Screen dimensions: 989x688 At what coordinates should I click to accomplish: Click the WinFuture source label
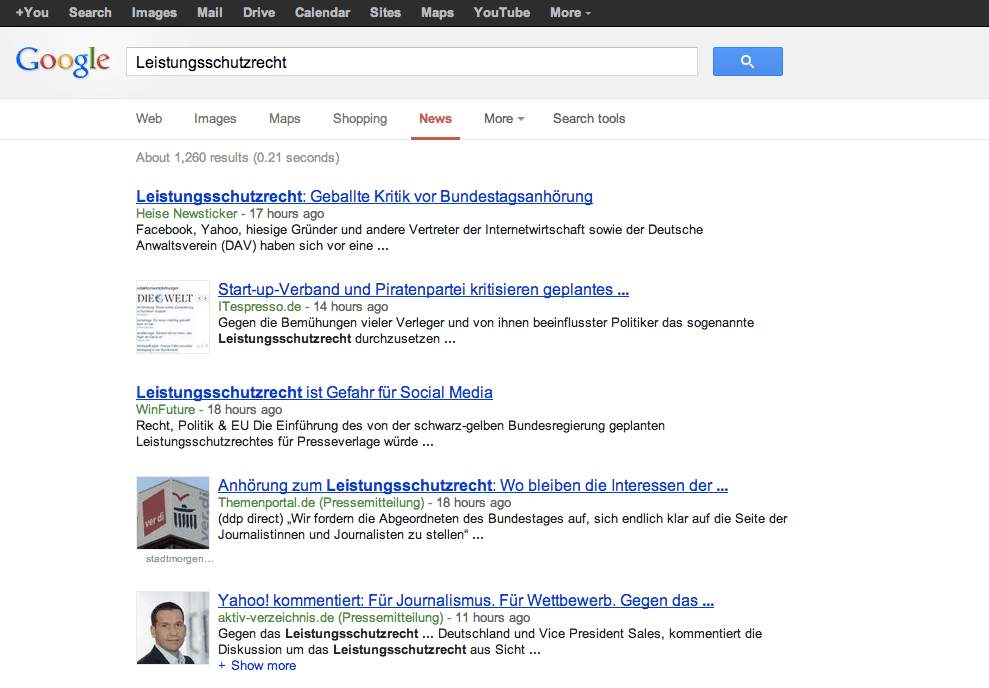(166, 410)
